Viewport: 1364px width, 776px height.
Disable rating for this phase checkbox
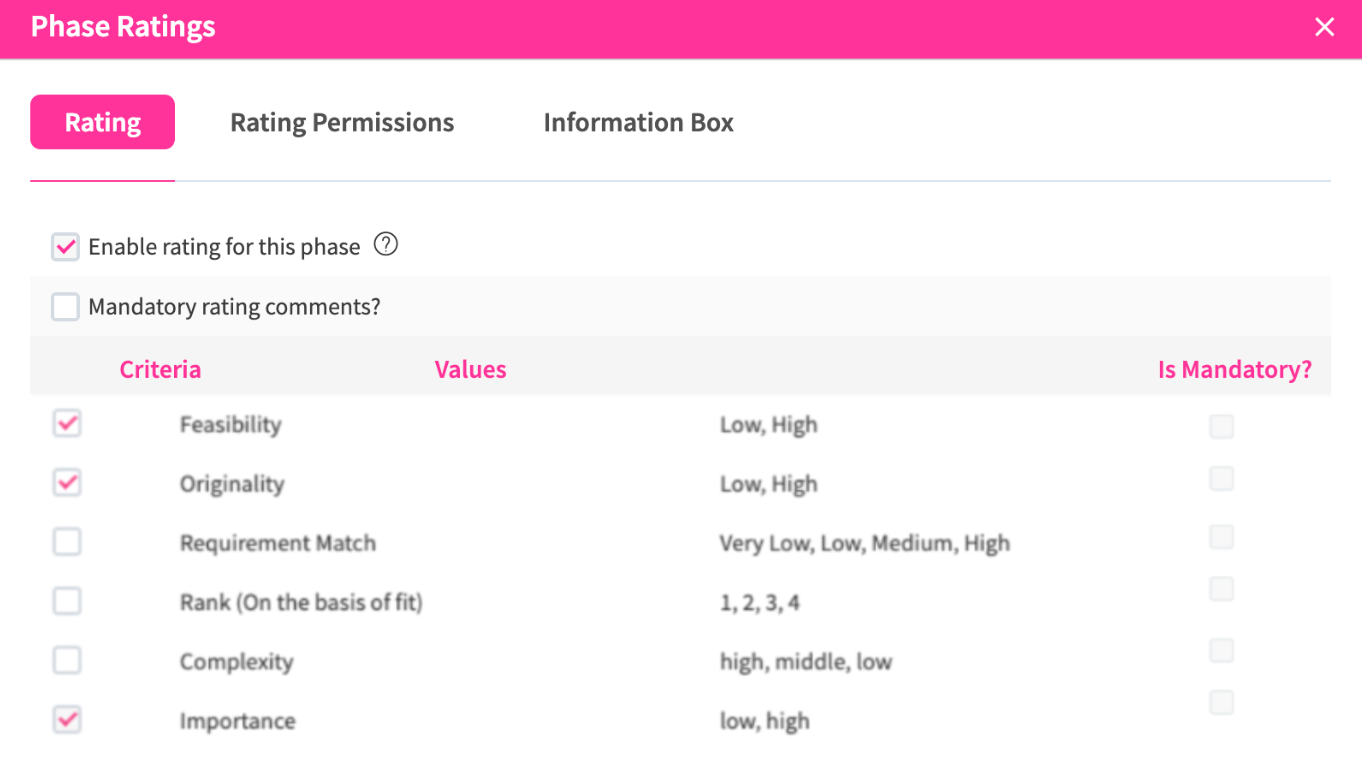66,247
